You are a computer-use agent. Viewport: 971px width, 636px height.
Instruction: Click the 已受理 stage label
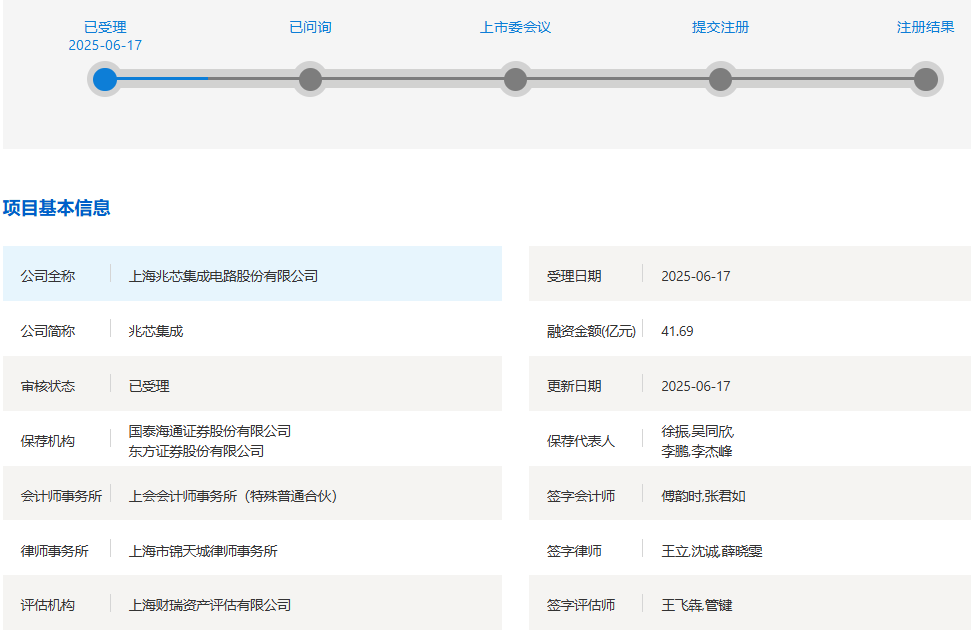pyautogui.click(x=105, y=27)
